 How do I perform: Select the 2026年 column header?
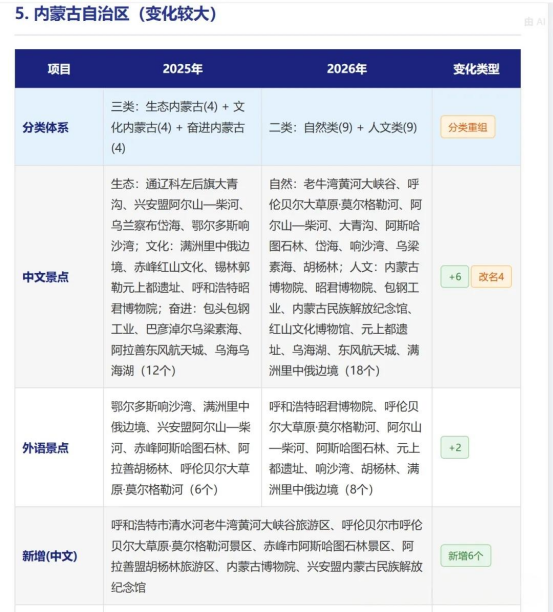pyautogui.click(x=347, y=69)
